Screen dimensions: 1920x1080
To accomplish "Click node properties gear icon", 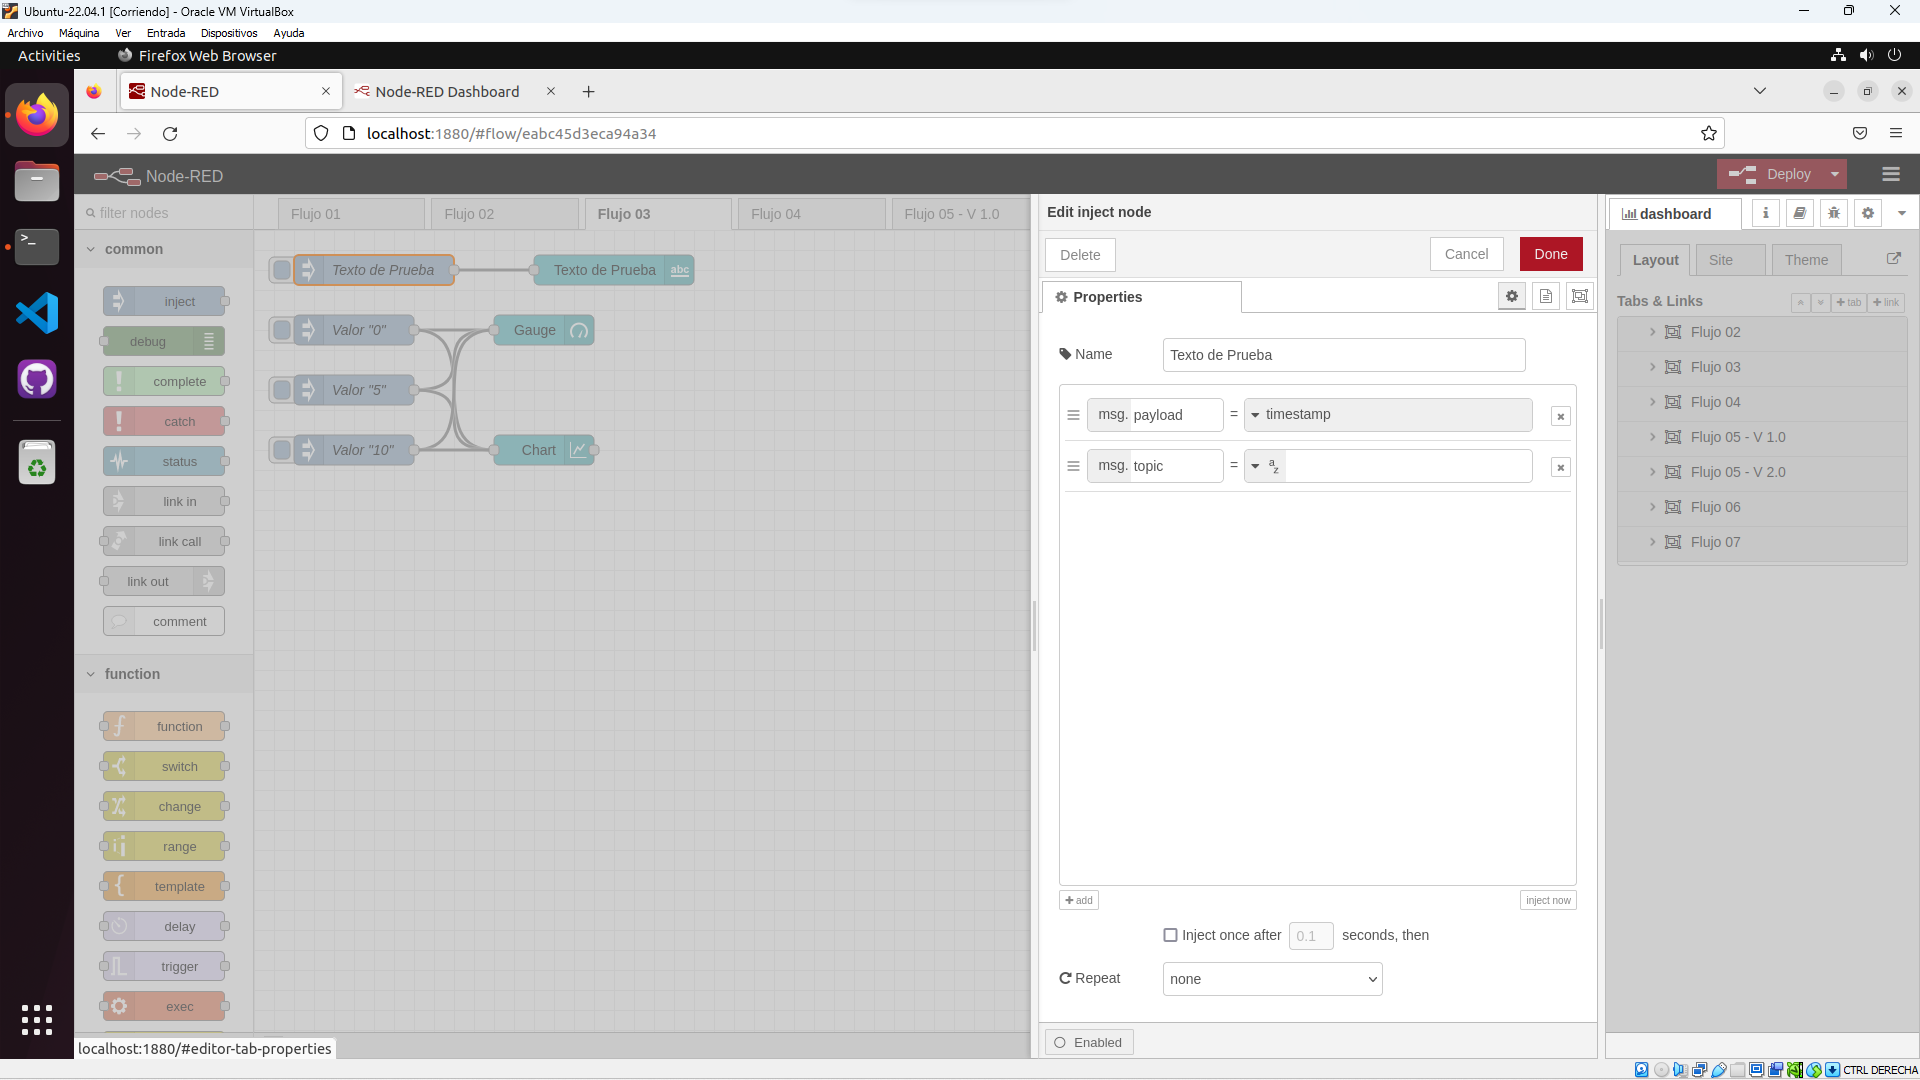I will [1512, 296].
